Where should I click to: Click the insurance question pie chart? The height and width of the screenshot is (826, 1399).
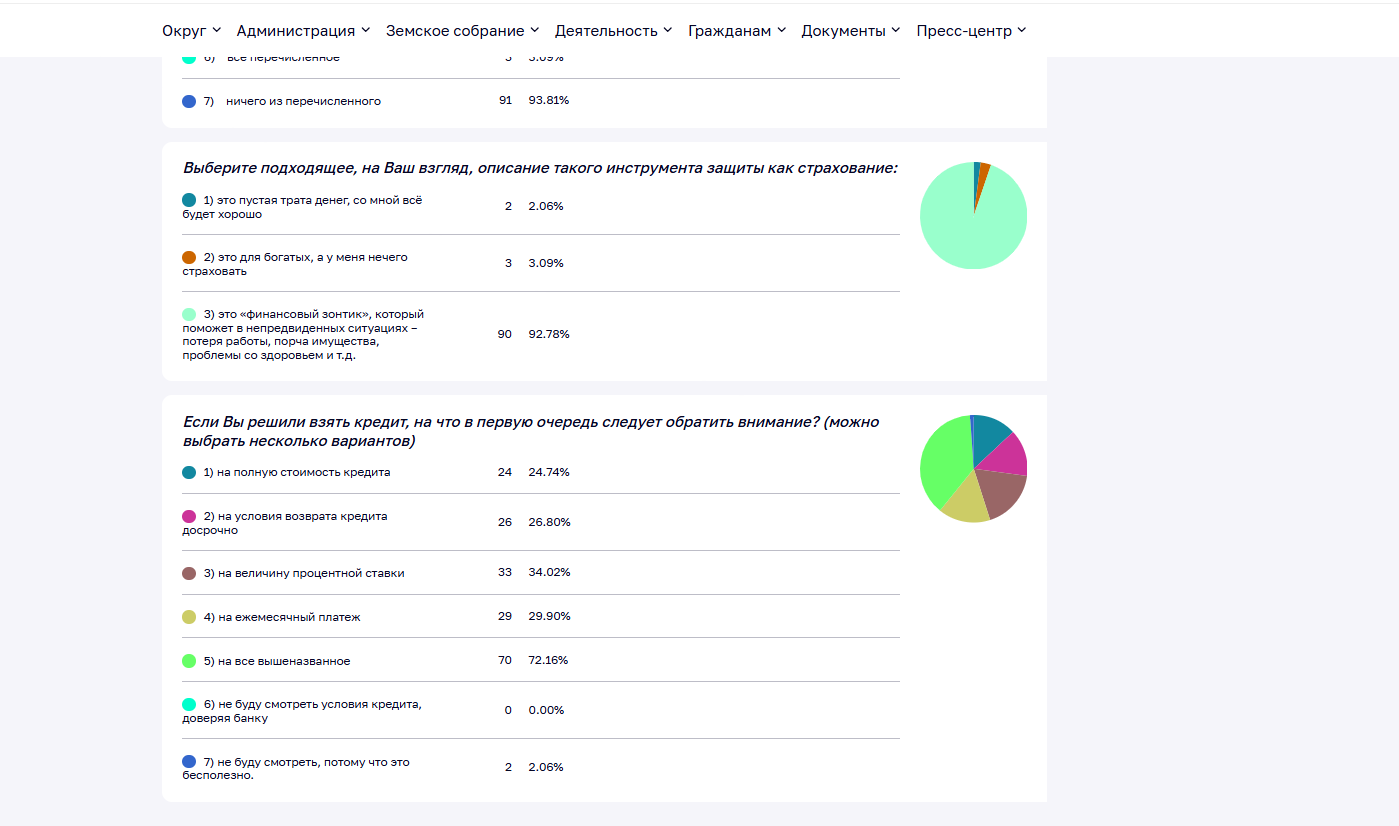(973, 215)
